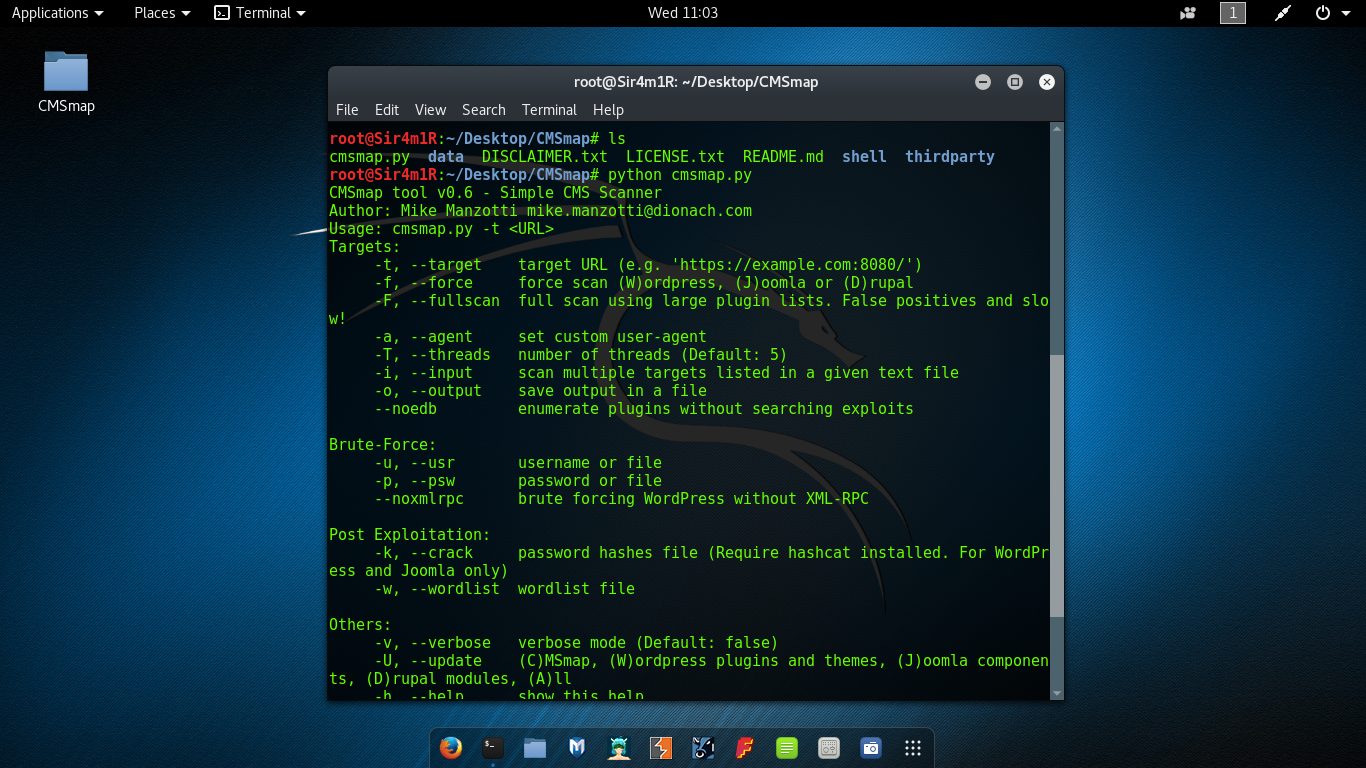This screenshot has height=768, width=1366.
Task: Show all applications grid
Action: pos(912,747)
